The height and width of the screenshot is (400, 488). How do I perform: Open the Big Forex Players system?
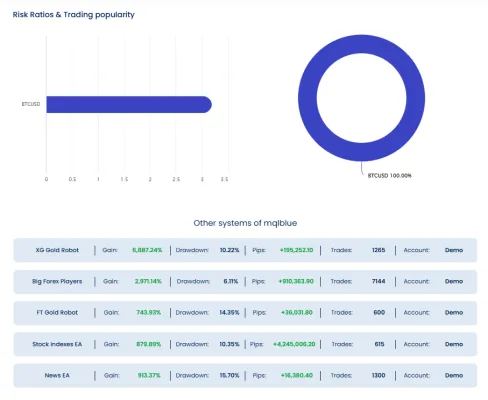pyautogui.click(x=57, y=281)
